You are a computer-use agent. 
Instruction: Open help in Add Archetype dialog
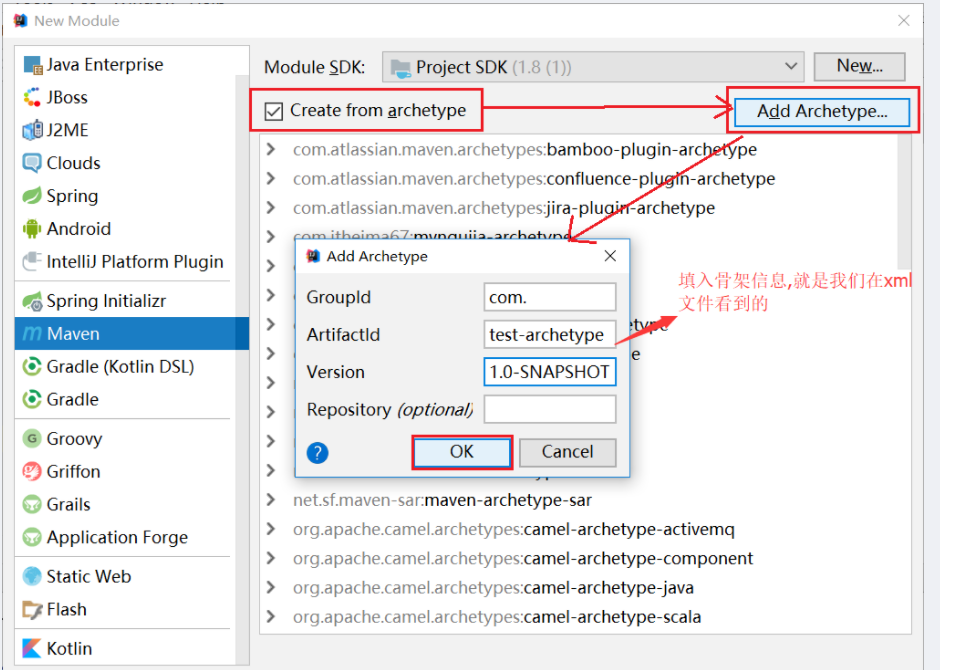(x=318, y=453)
